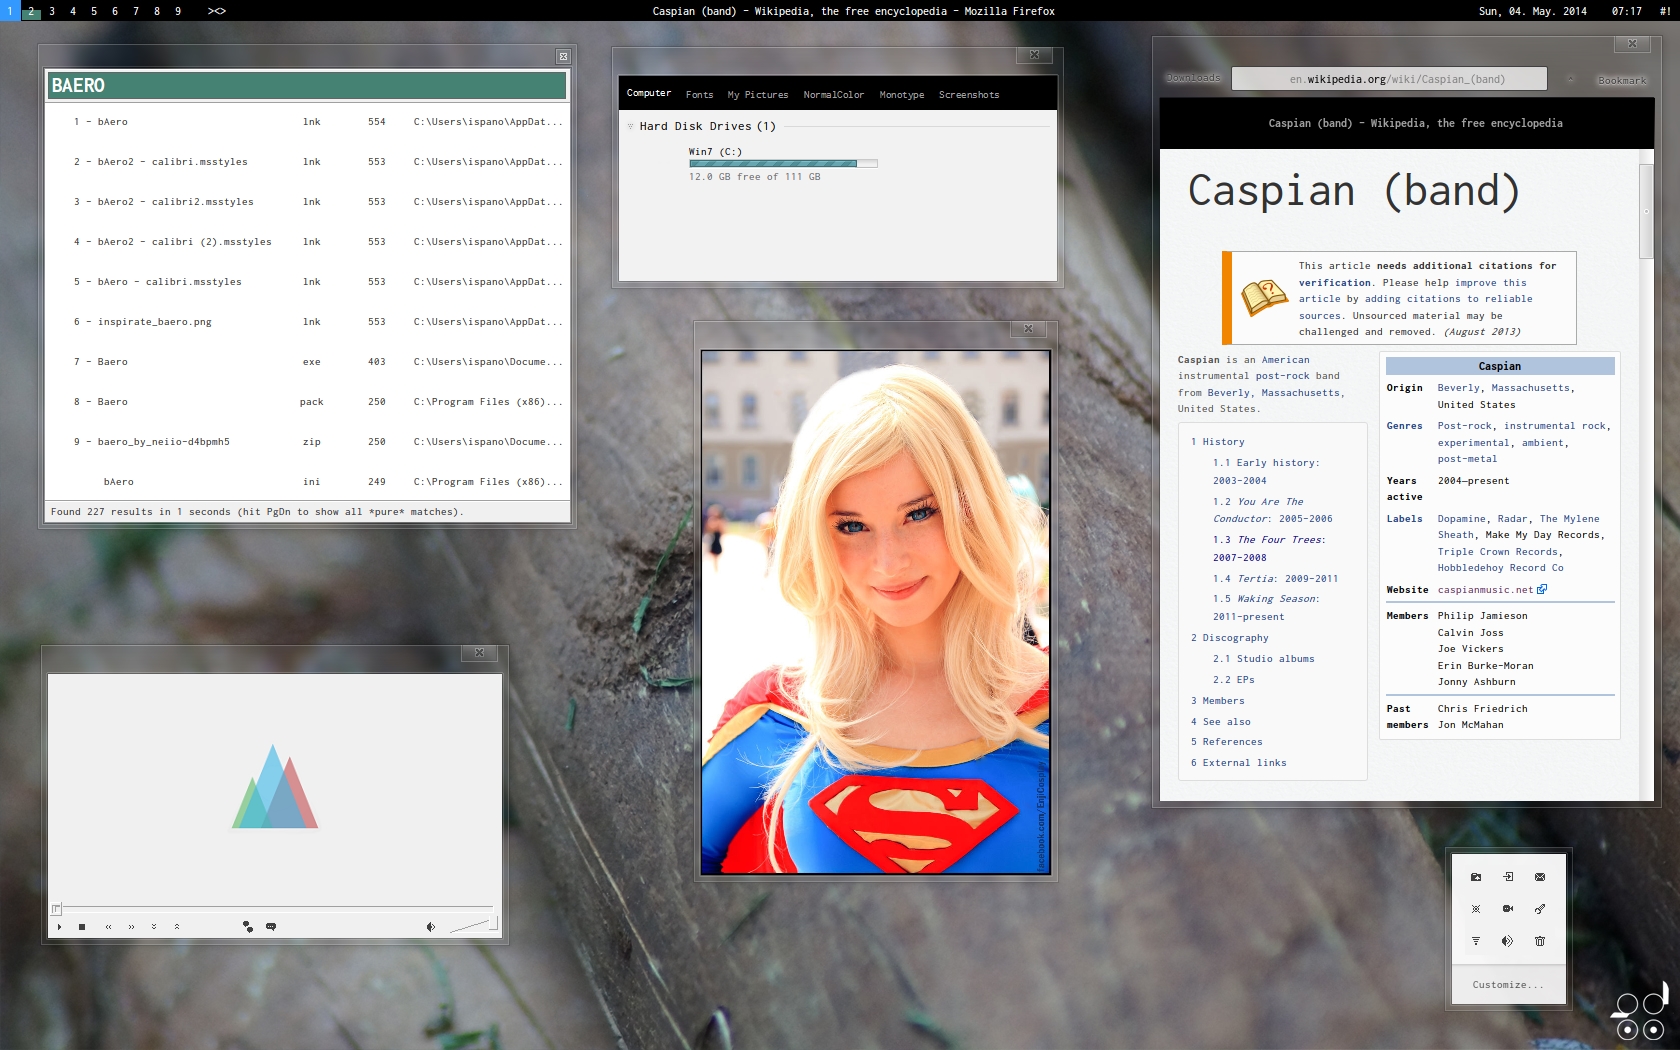Open the caspianmusic.net website link
The width and height of the screenshot is (1680, 1050).
[1486, 590]
